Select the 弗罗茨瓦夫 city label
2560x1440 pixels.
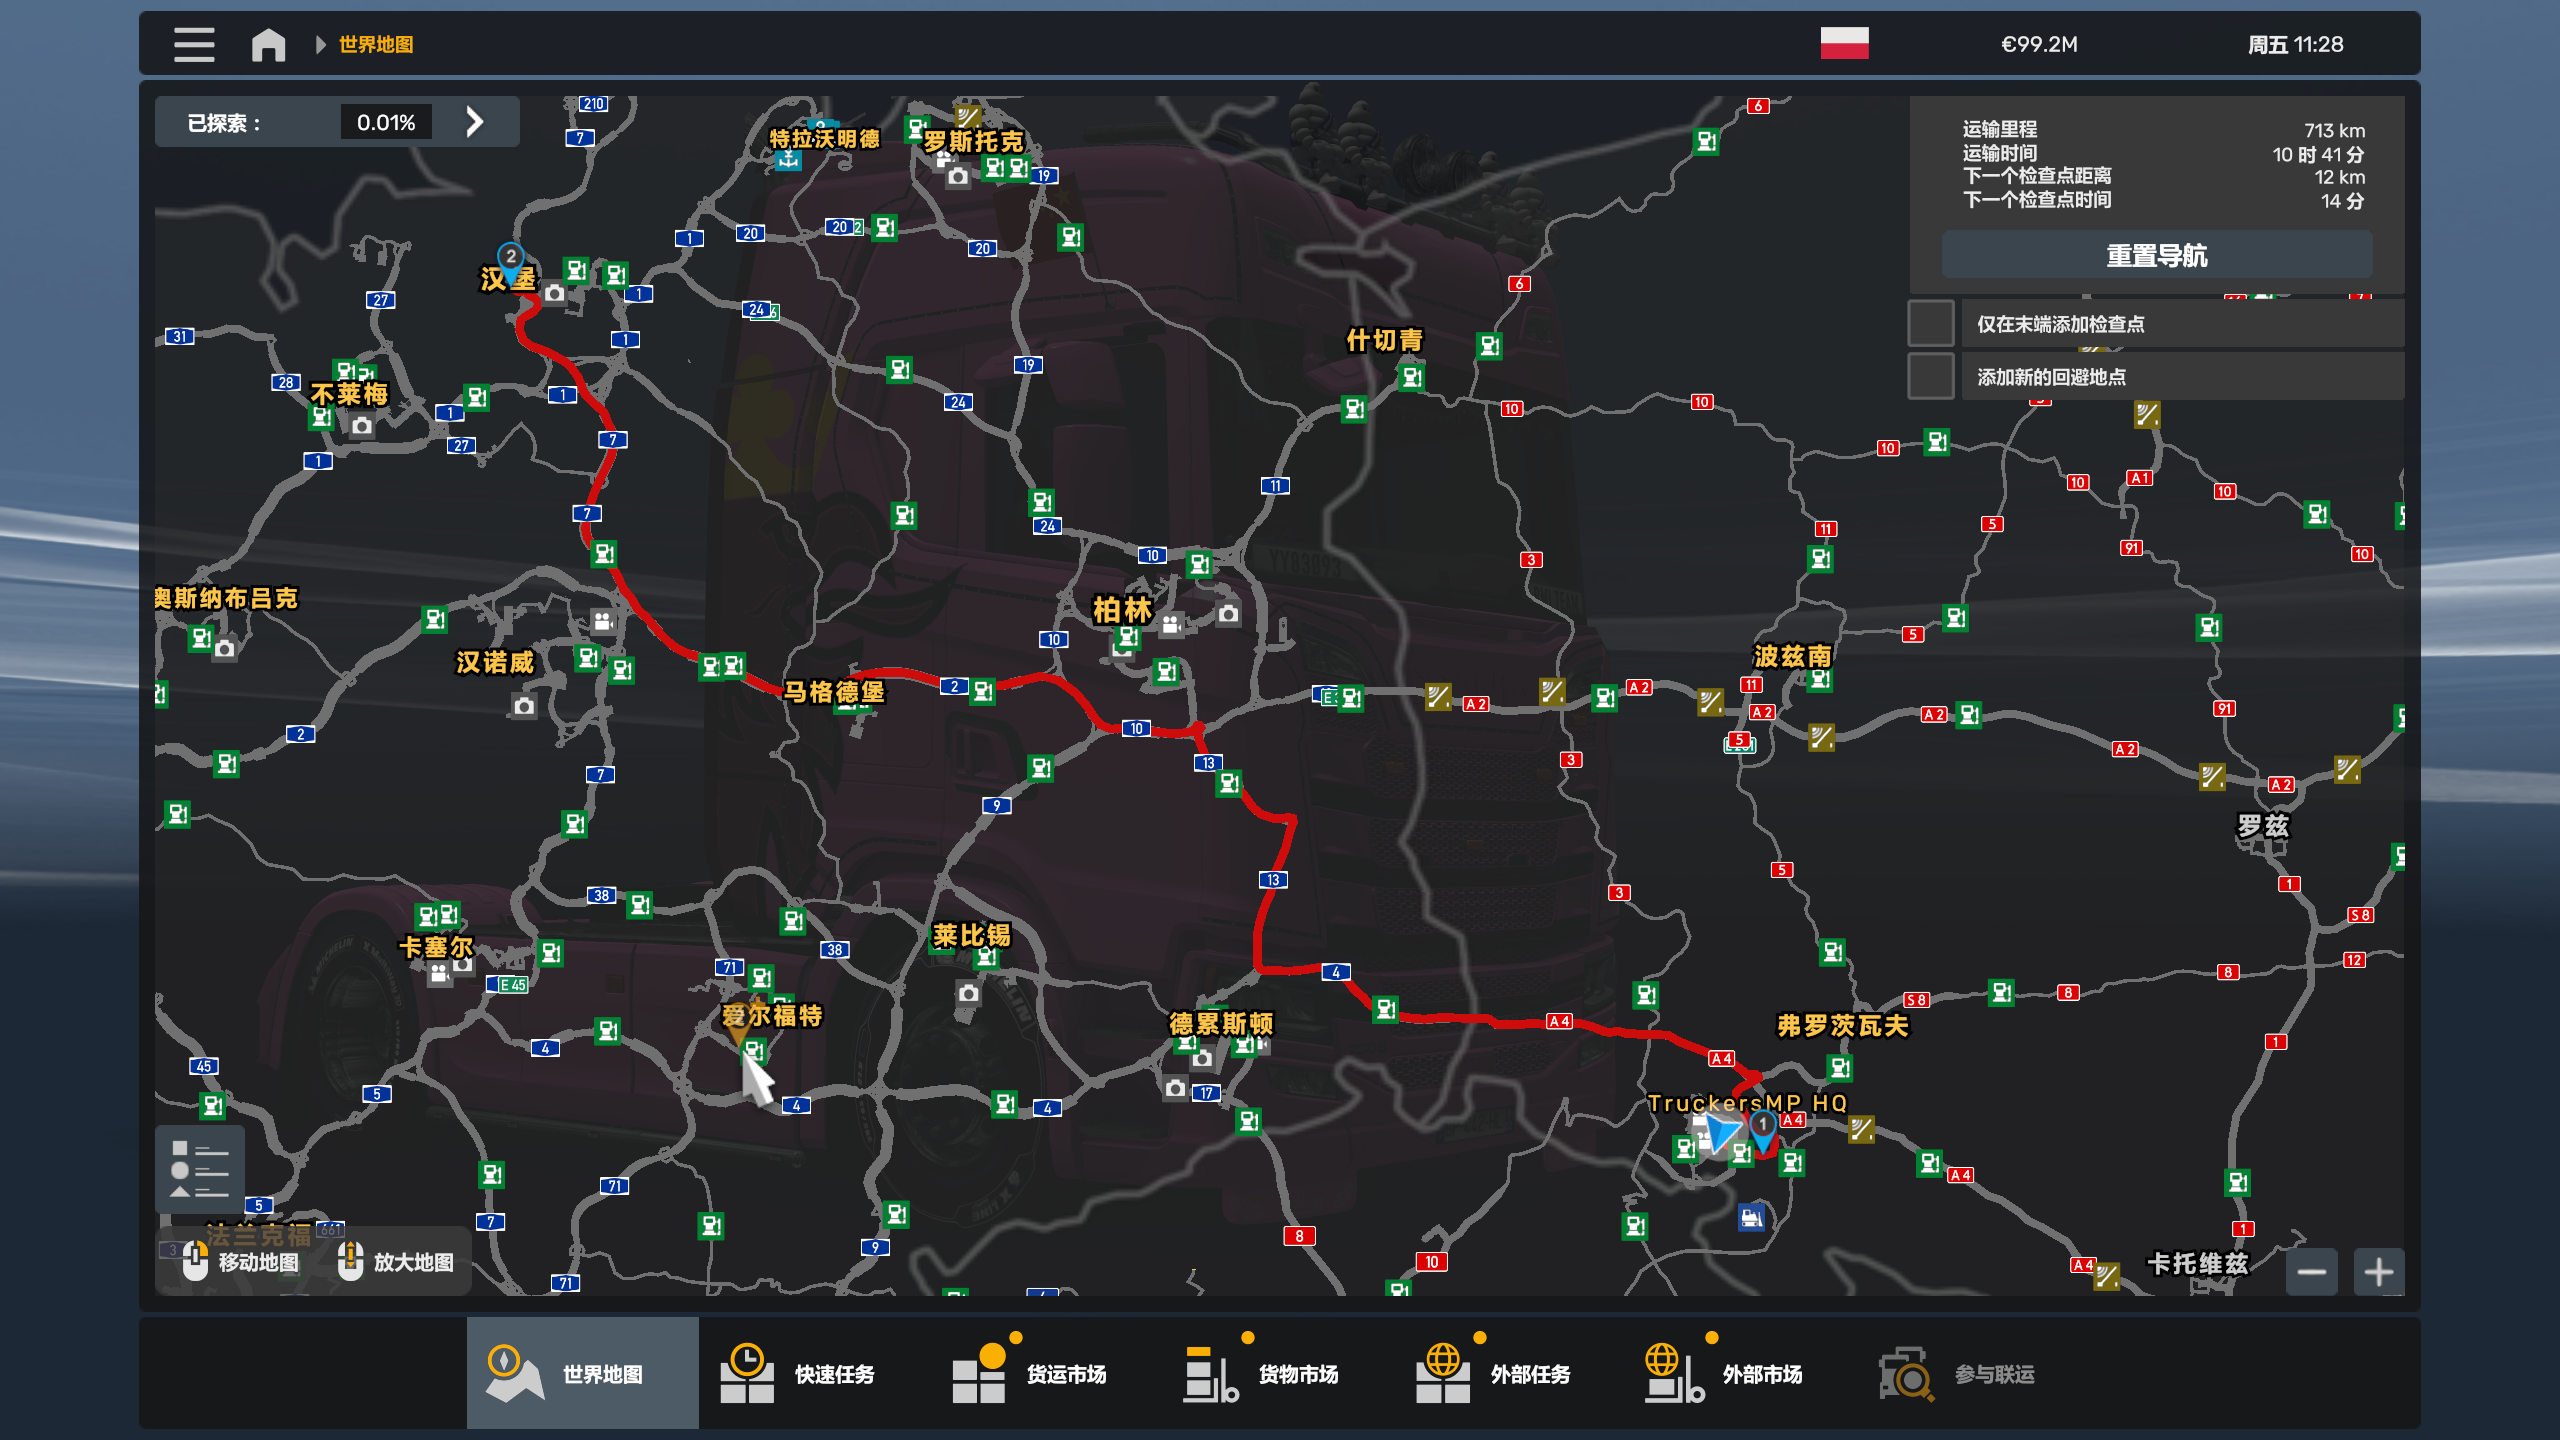tap(1843, 1025)
